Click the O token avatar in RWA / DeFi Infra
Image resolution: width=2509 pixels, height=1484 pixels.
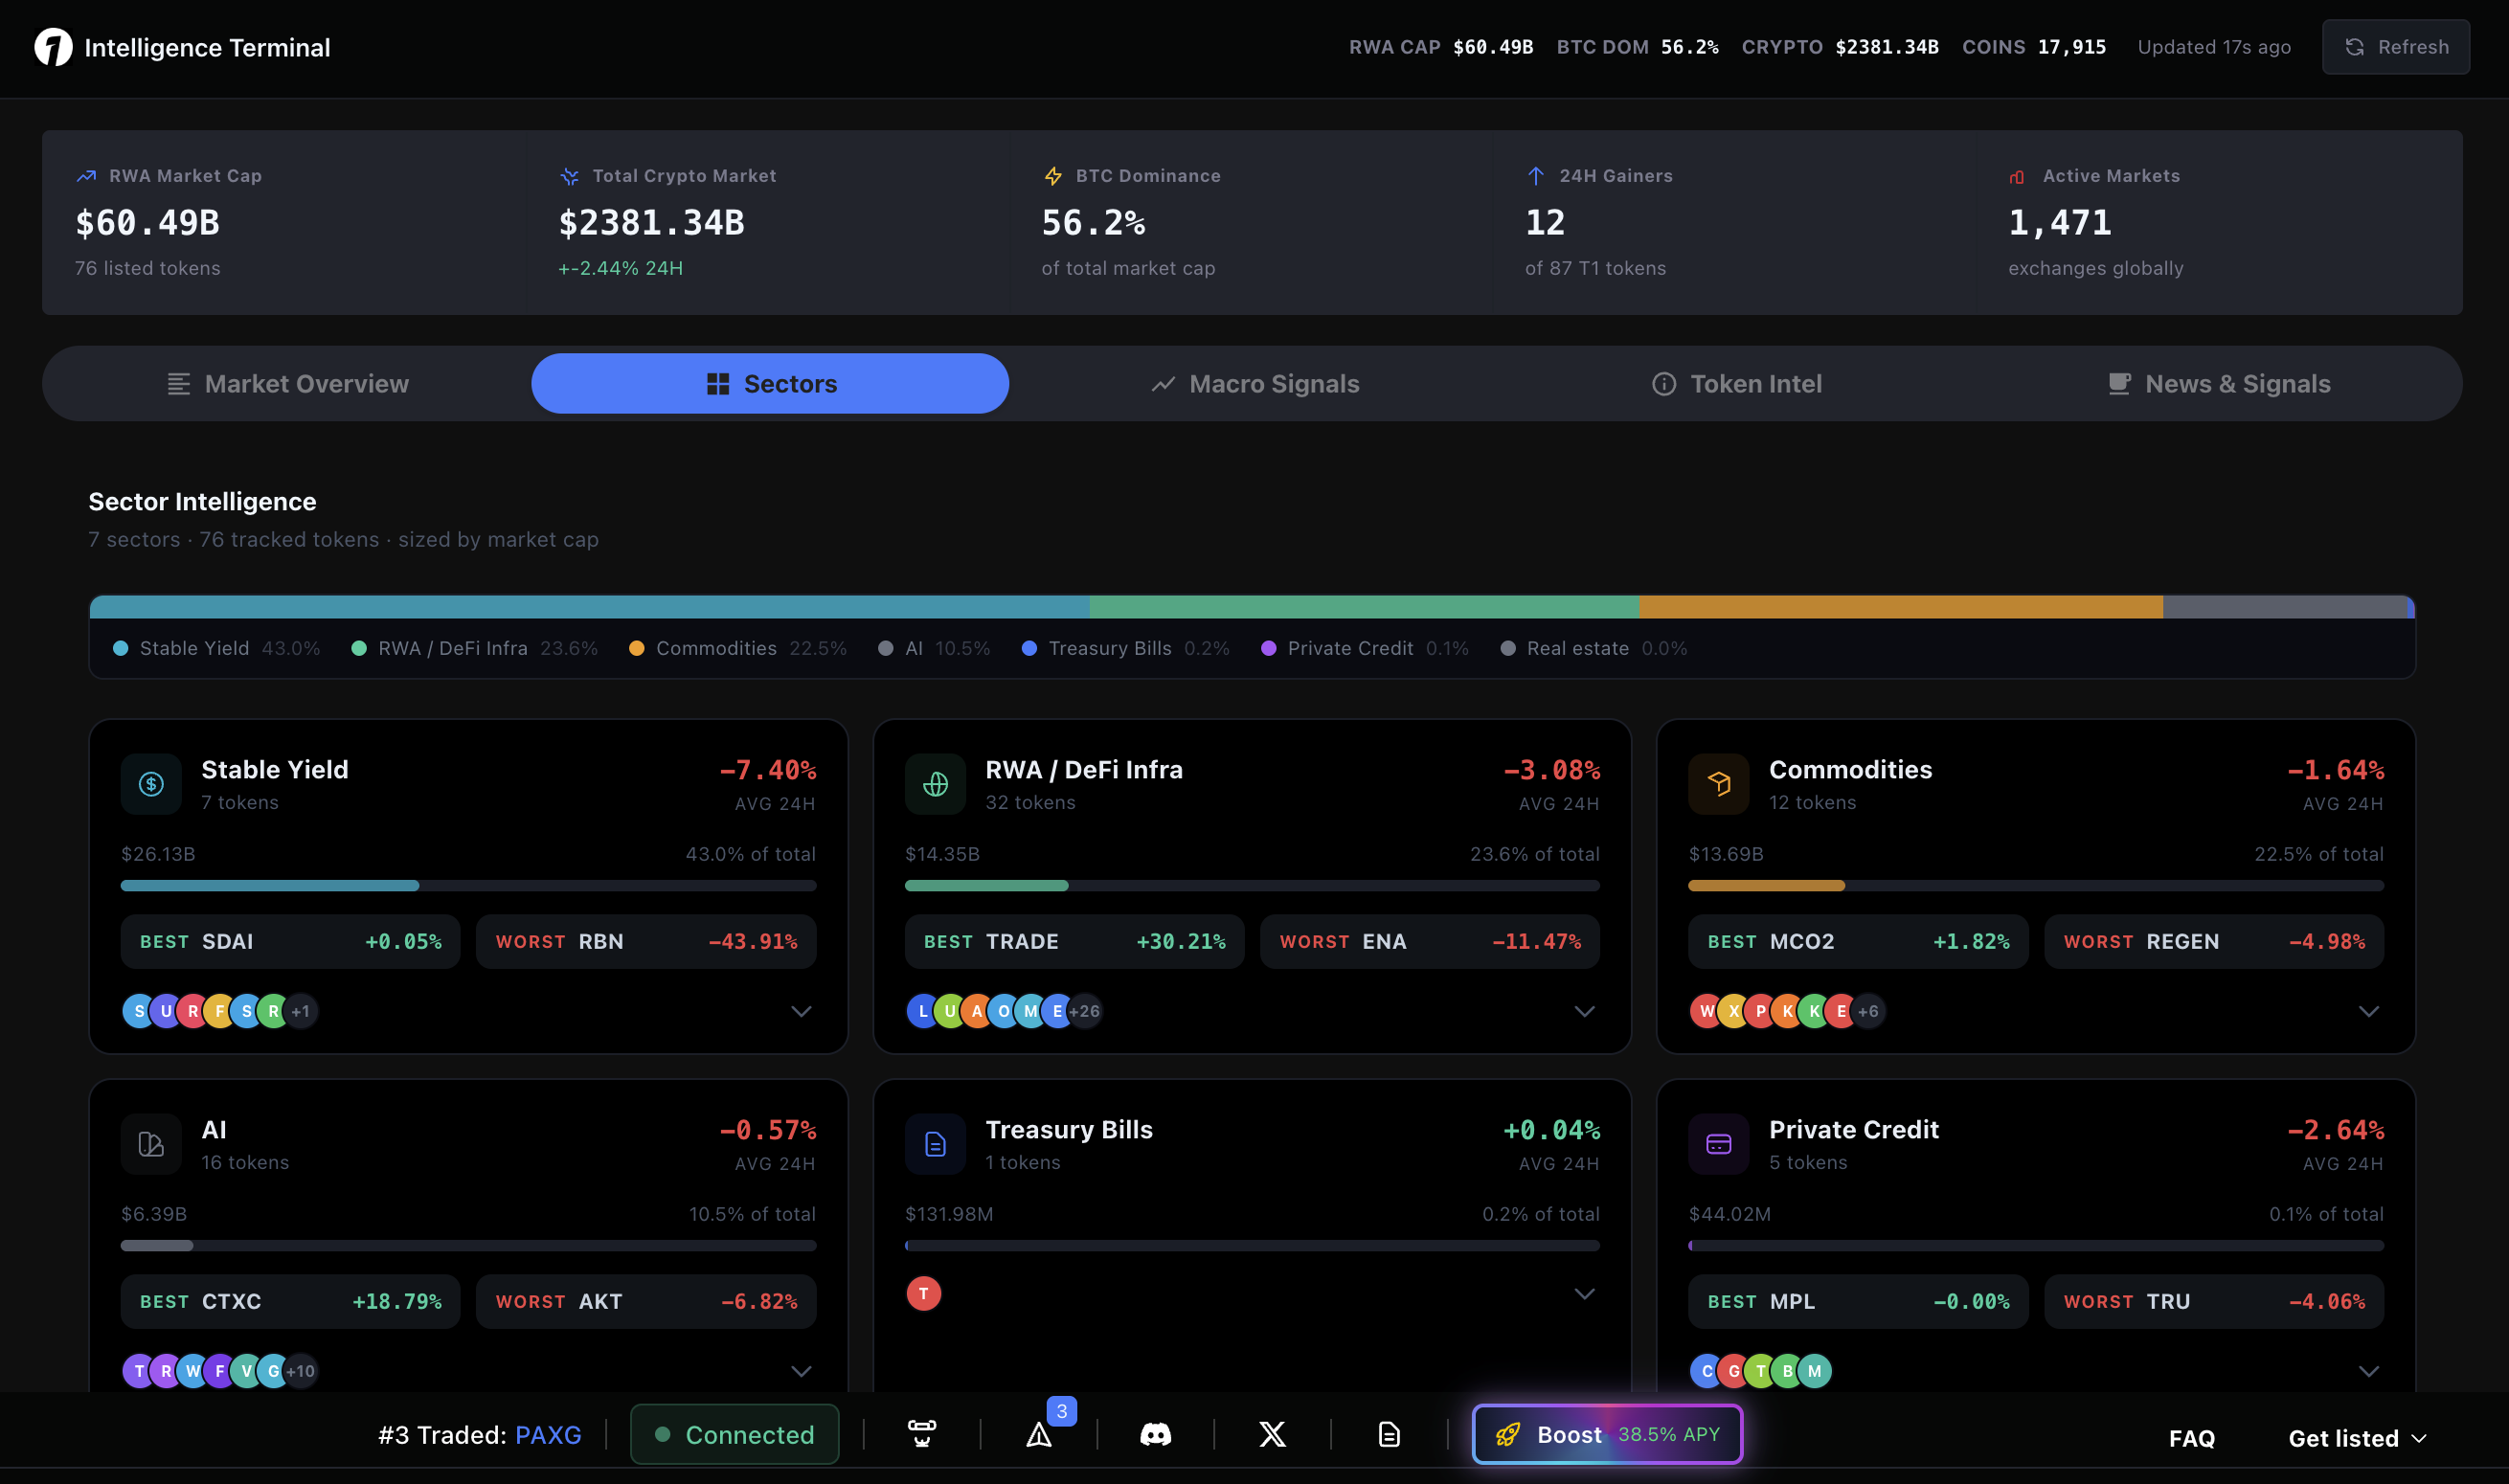pos(1003,1011)
